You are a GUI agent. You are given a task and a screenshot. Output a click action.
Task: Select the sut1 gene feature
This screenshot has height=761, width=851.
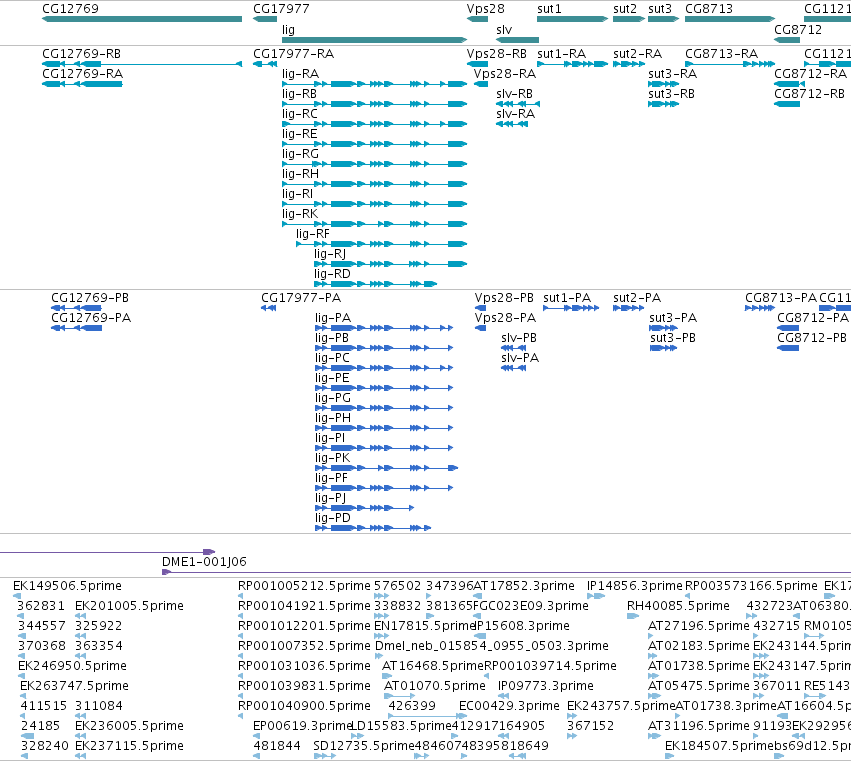pos(573,19)
